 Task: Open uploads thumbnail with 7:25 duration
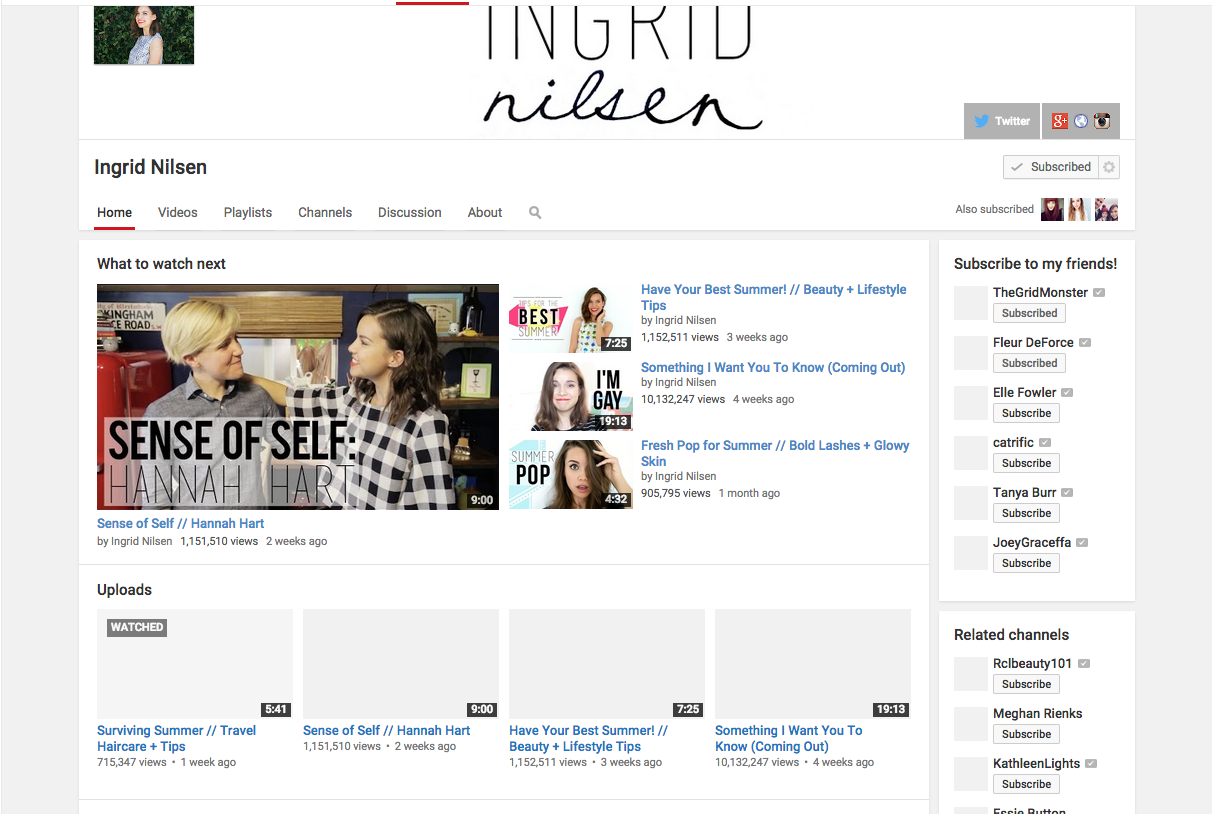tap(607, 664)
